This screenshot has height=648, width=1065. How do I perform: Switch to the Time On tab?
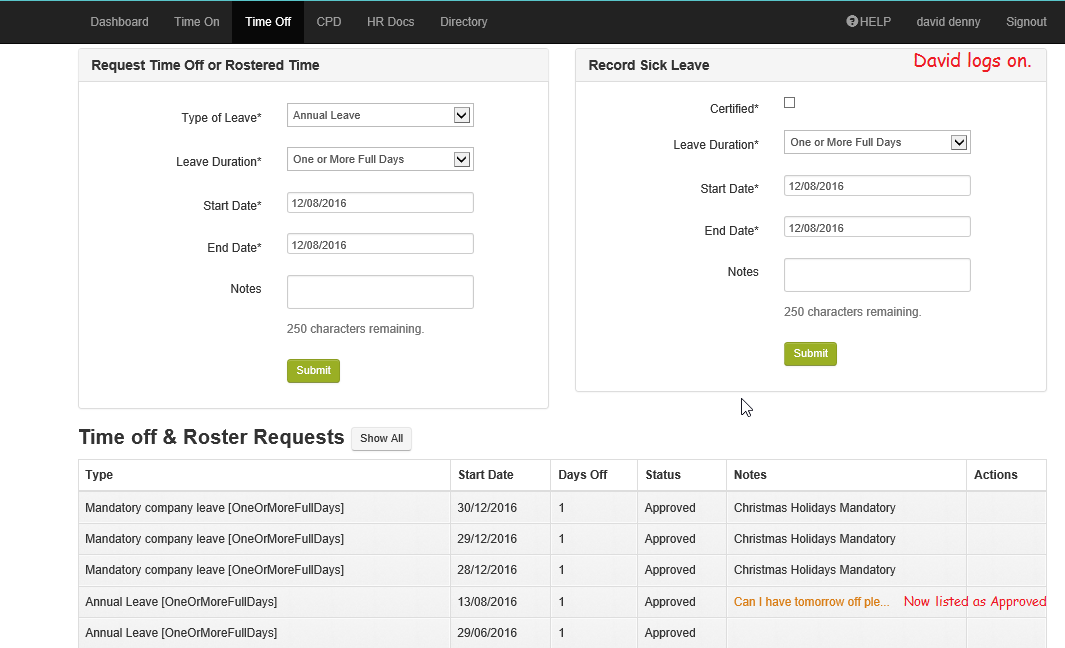pos(196,22)
